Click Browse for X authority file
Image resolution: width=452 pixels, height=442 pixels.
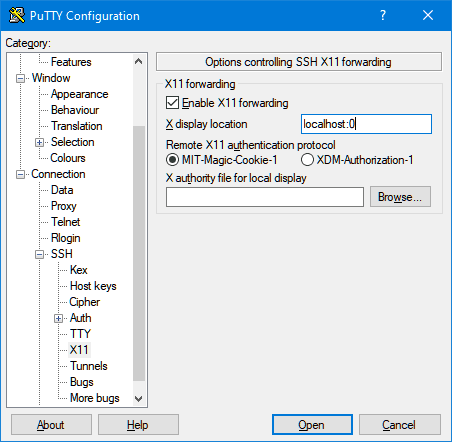400,197
